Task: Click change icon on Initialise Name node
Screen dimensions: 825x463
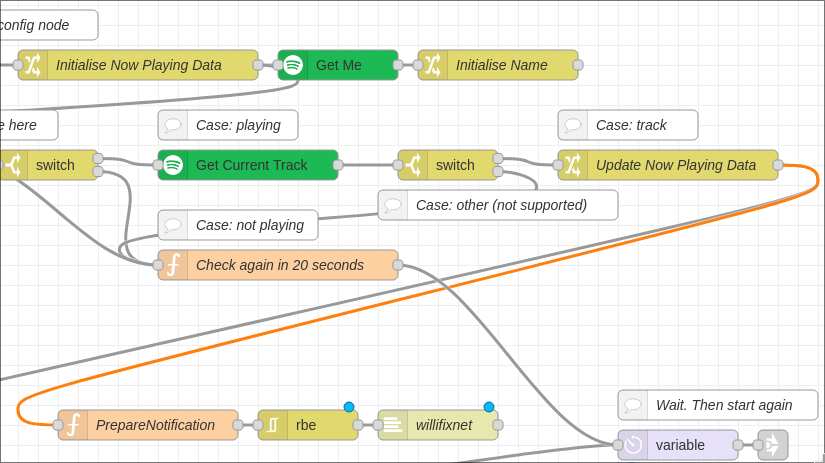Action: pyautogui.click(x=433, y=65)
